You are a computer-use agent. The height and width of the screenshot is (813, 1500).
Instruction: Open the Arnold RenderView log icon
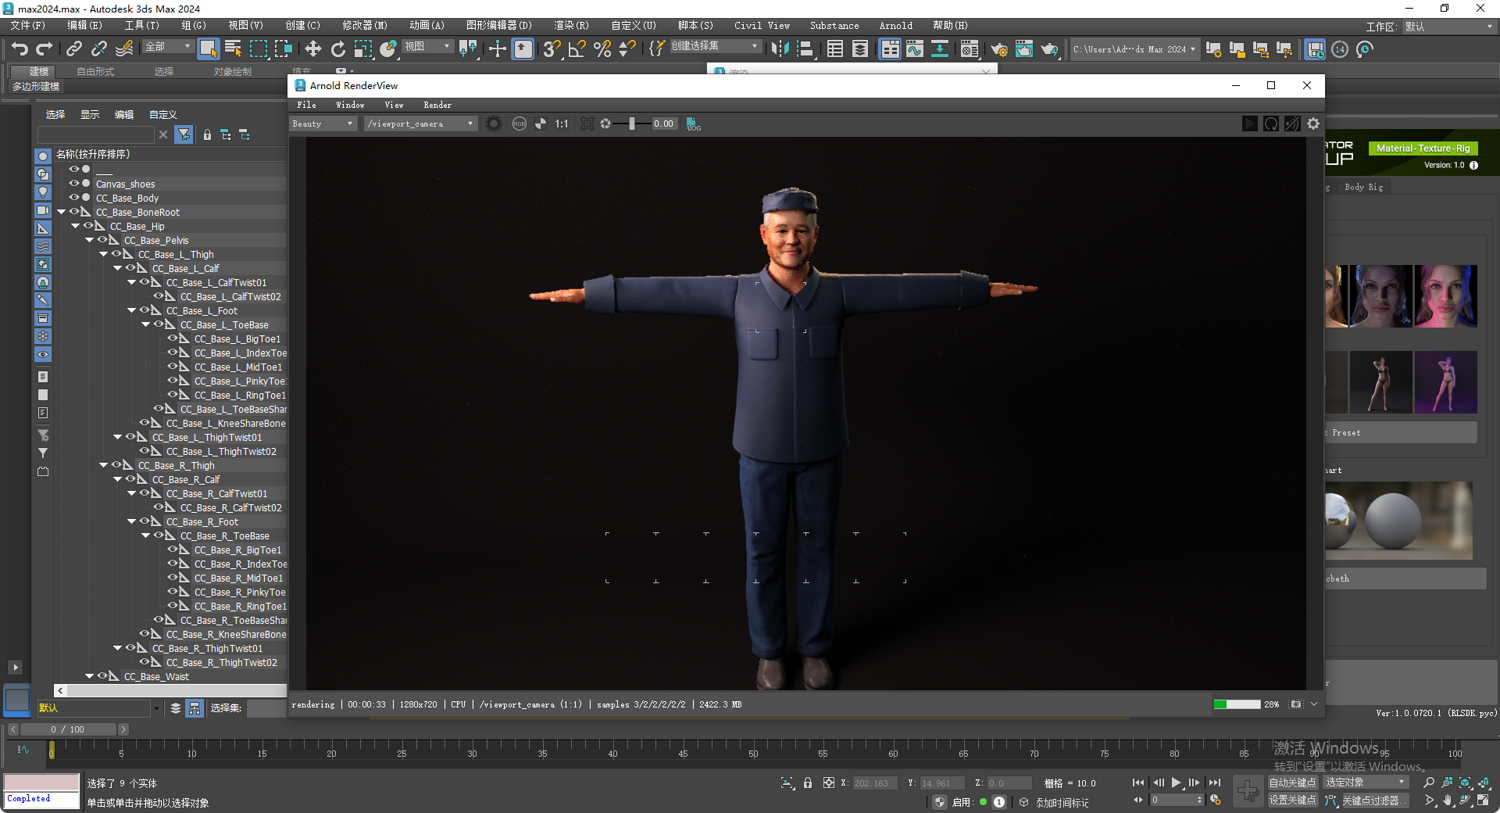point(693,124)
